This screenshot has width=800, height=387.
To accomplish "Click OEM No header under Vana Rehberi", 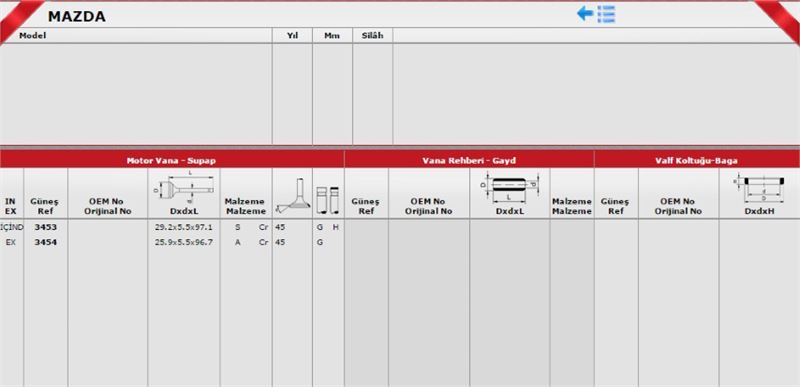I will point(429,206).
